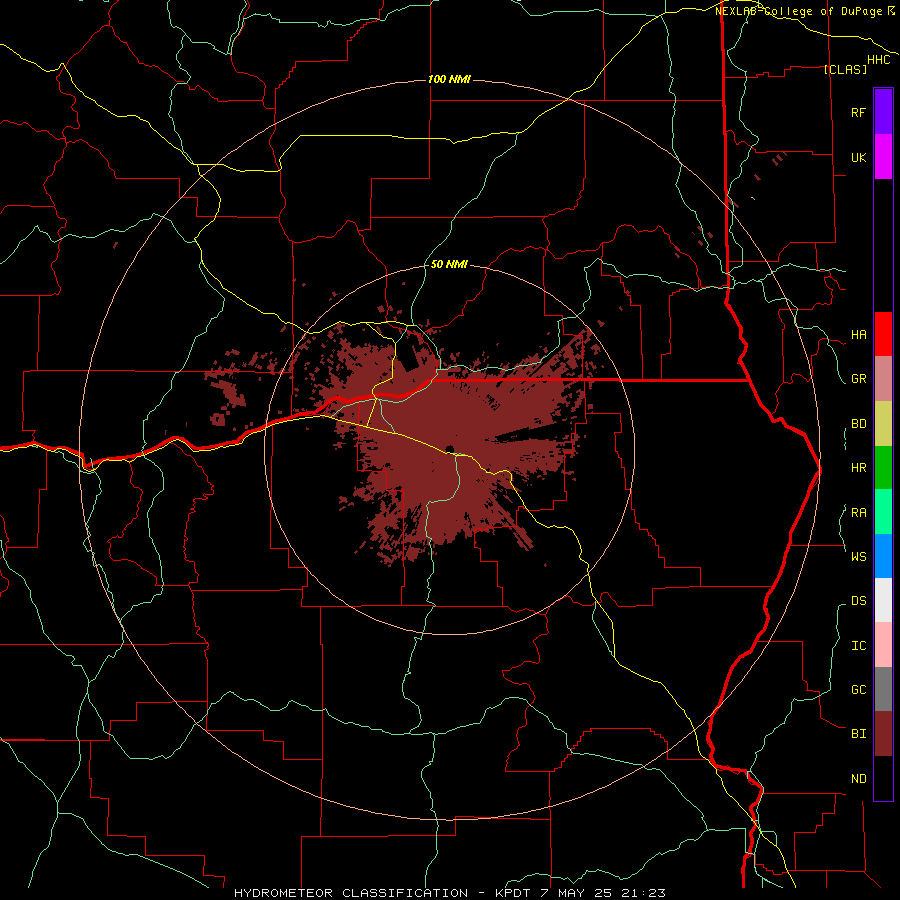Click the IC legend label
This screenshot has width=900, height=900.
(858, 645)
